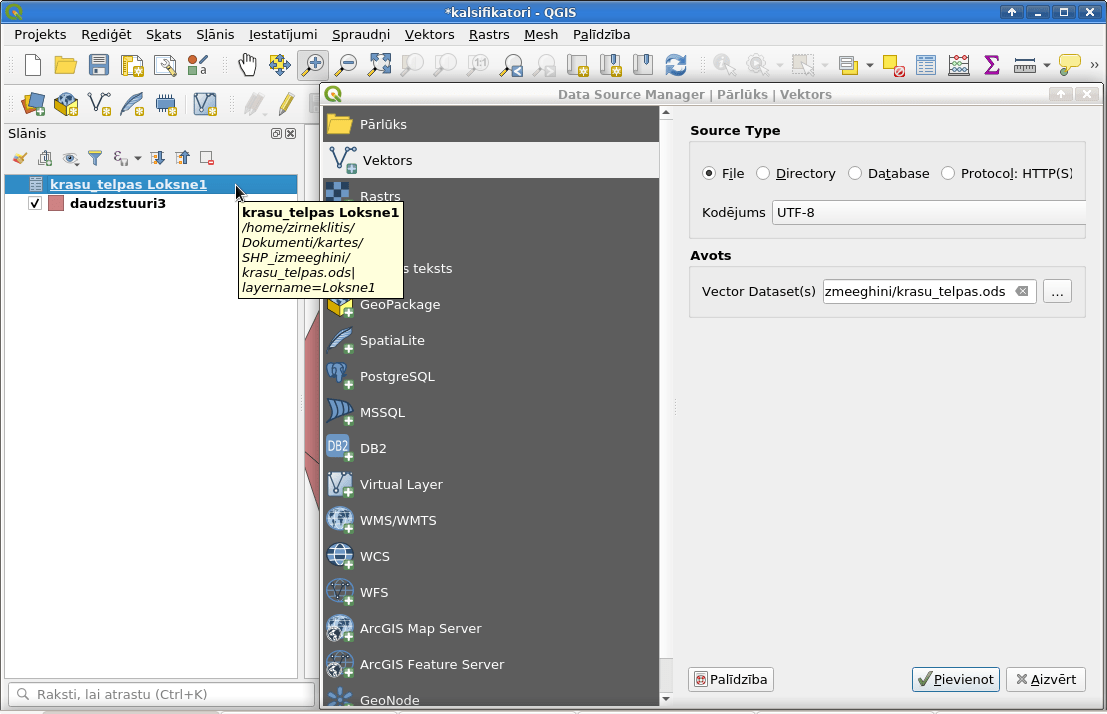
Task: Toggle editing with the yellow pencil icon
Action: pyautogui.click(x=286, y=105)
